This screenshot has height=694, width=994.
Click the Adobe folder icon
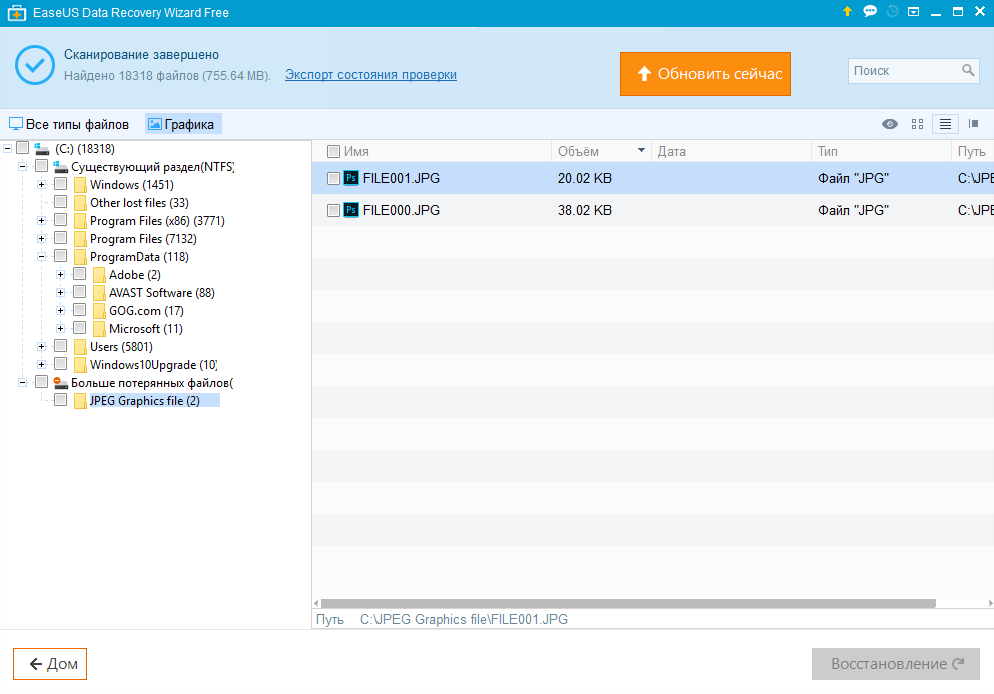[x=99, y=275]
